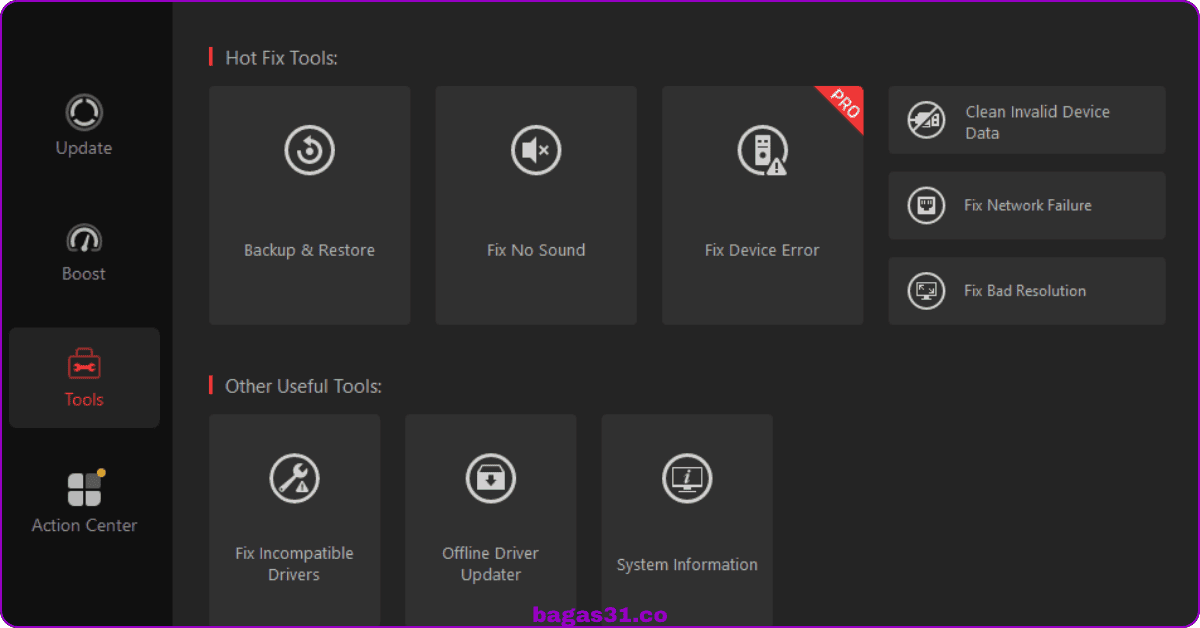Click the Update circular arrows icon
1200x628 pixels.
click(x=84, y=112)
